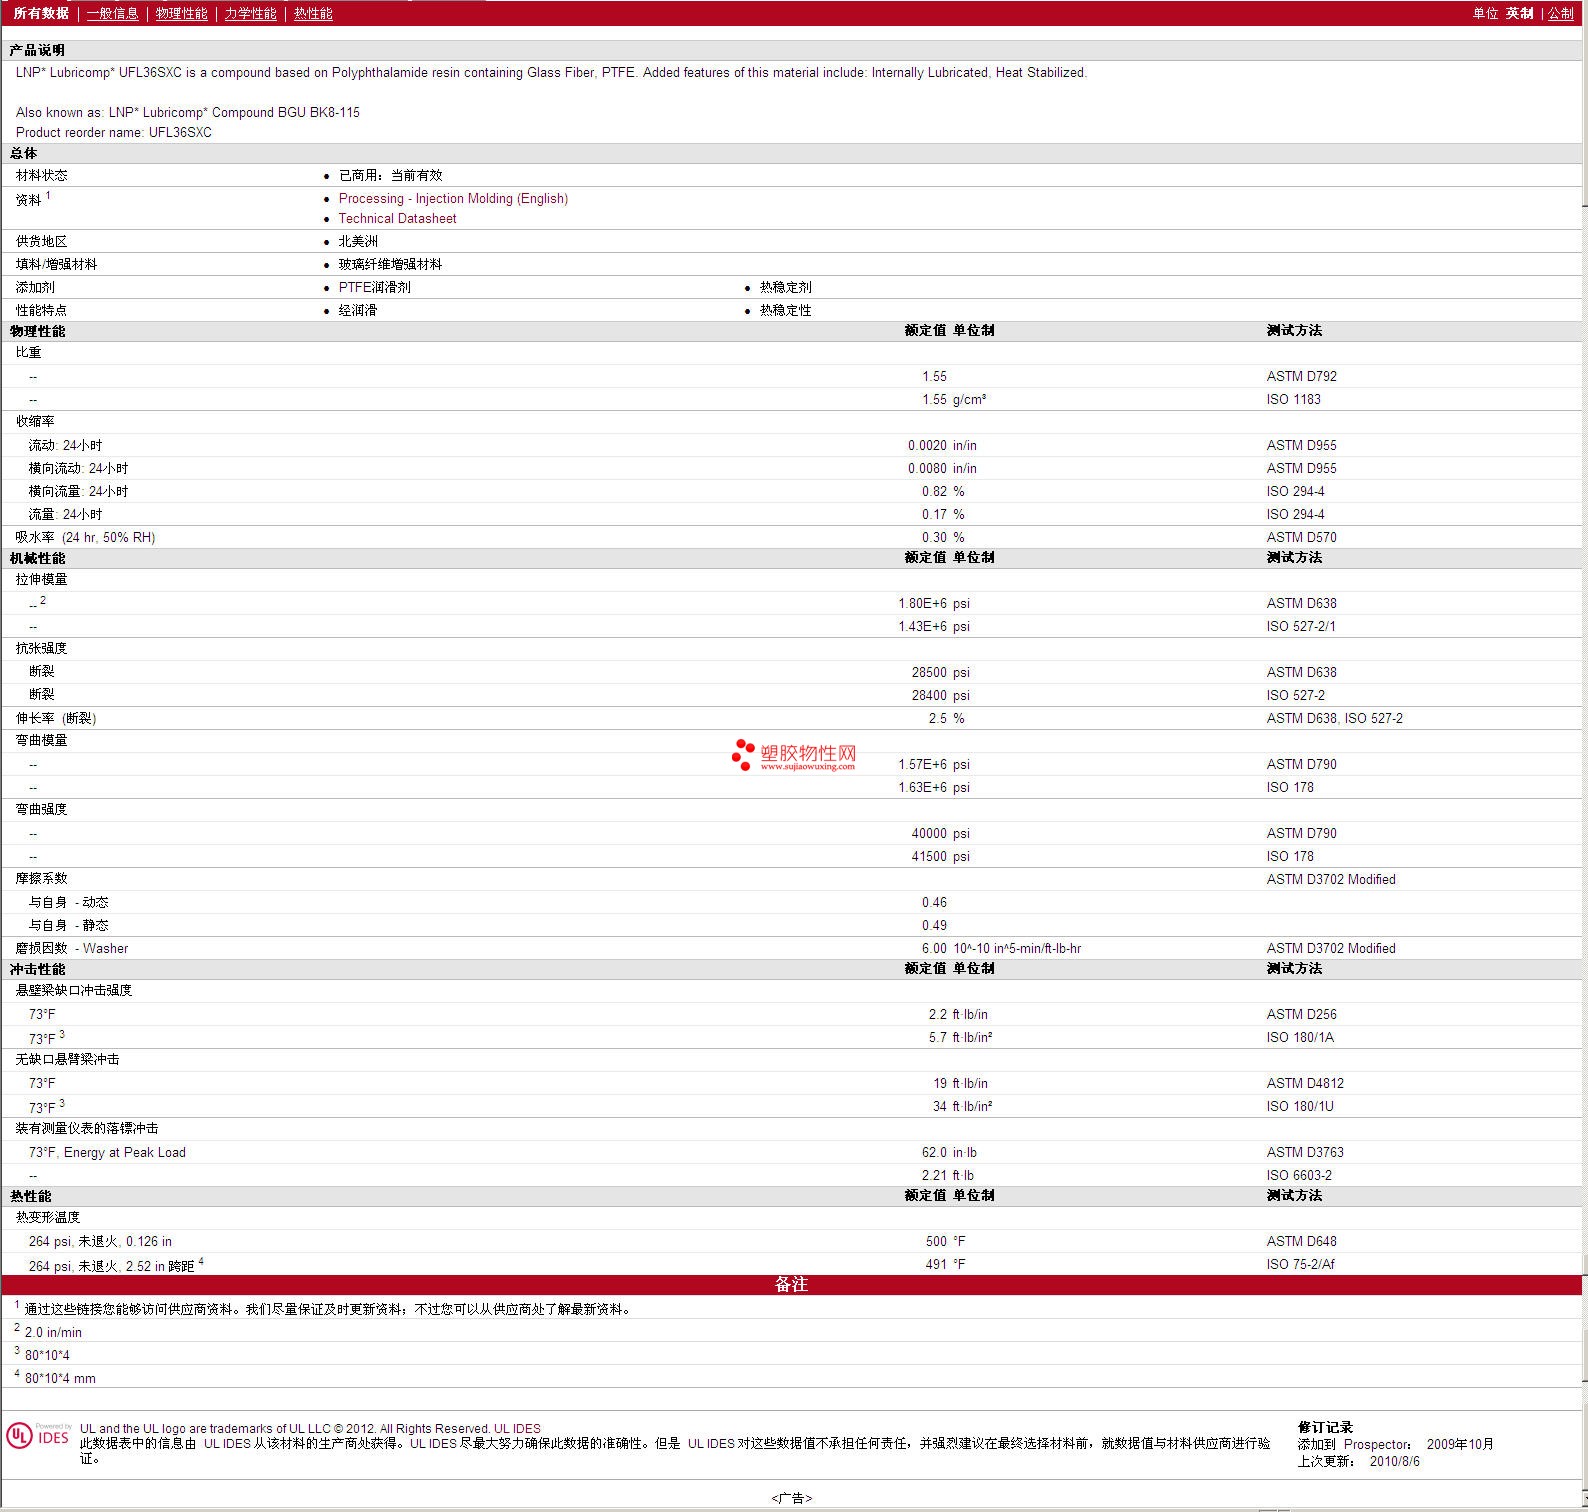Click '28400 psi' value

tap(941, 695)
